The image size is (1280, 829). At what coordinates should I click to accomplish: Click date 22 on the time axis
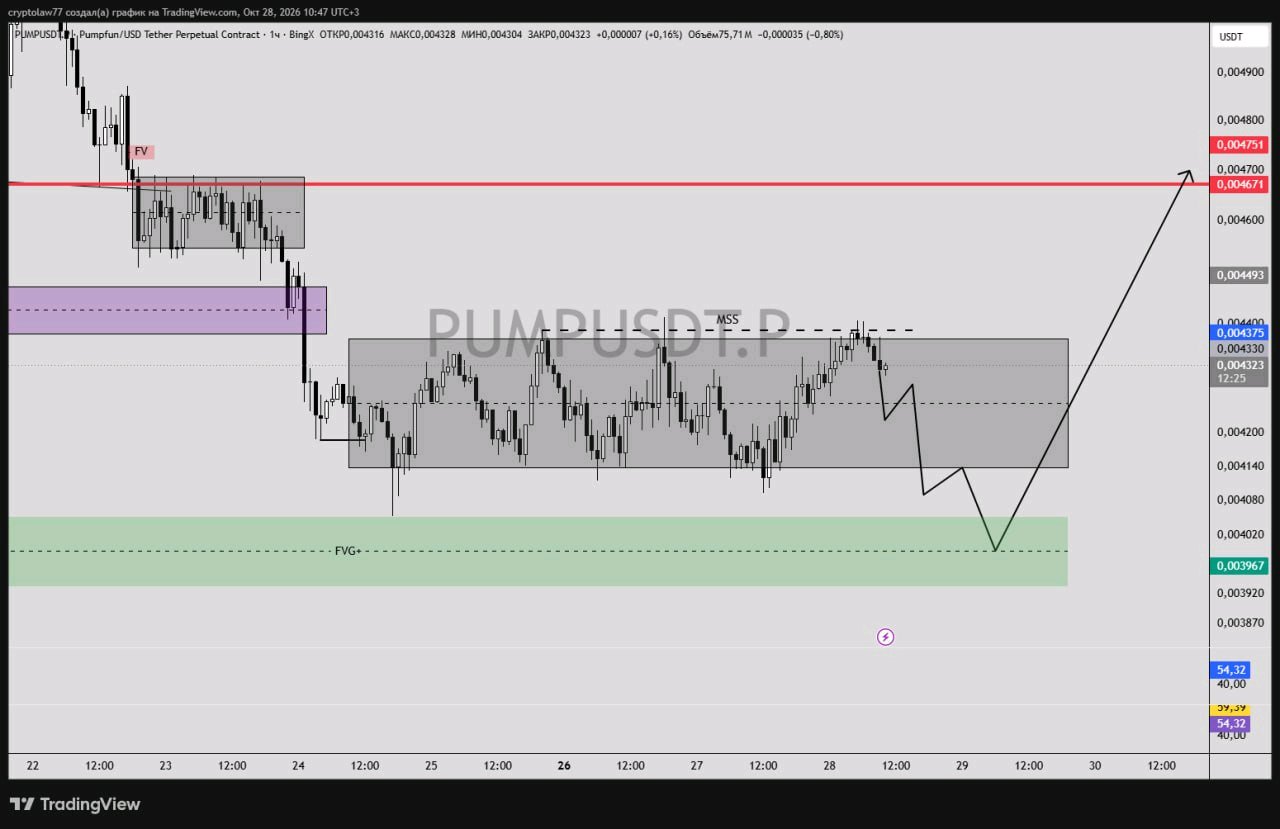(33, 766)
